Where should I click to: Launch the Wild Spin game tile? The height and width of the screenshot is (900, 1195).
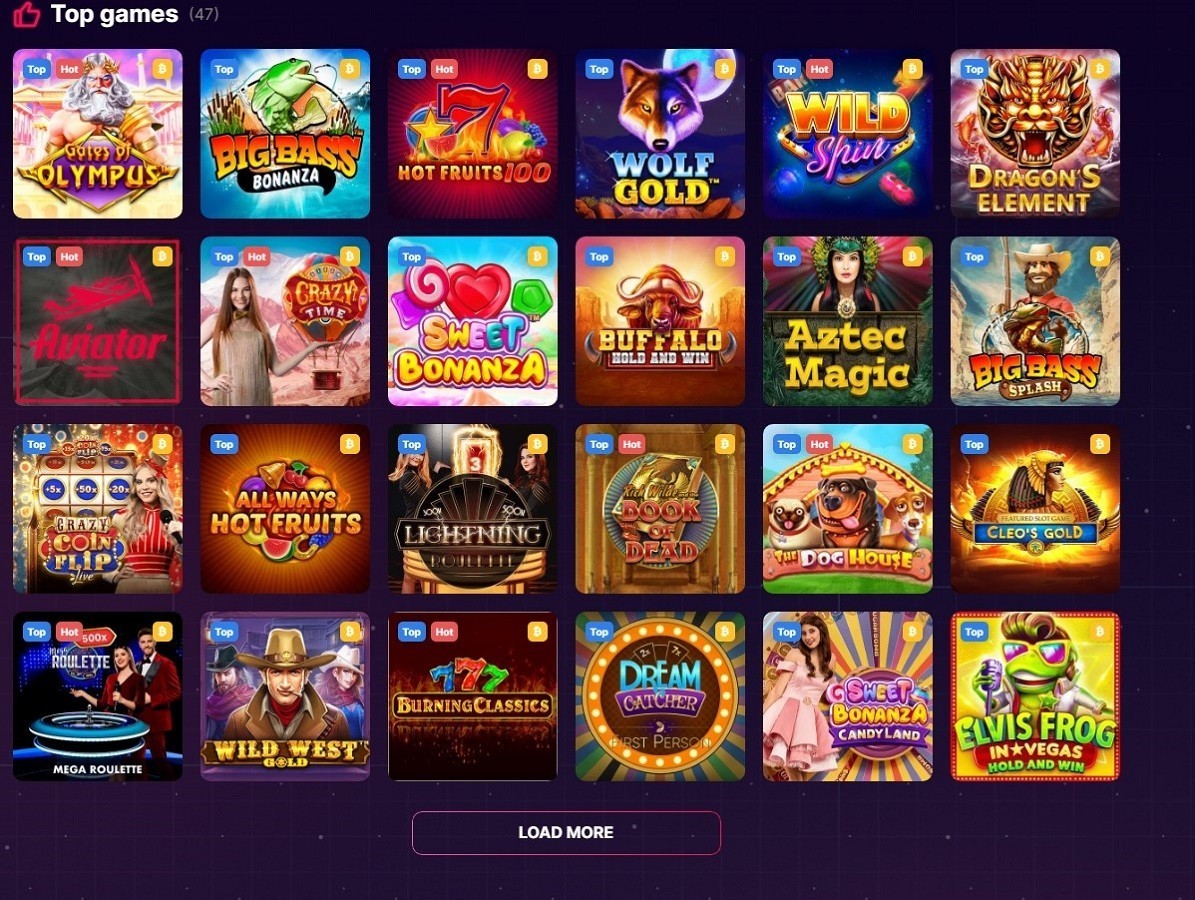(x=847, y=134)
